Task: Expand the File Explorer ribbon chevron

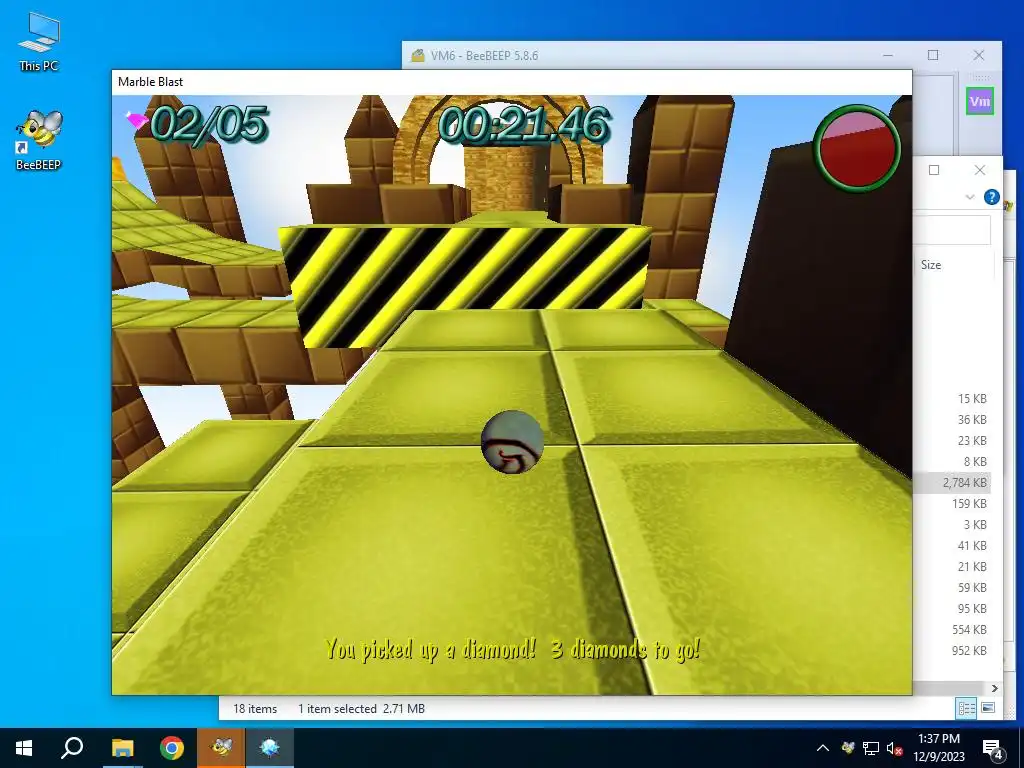Action: point(970,197)
